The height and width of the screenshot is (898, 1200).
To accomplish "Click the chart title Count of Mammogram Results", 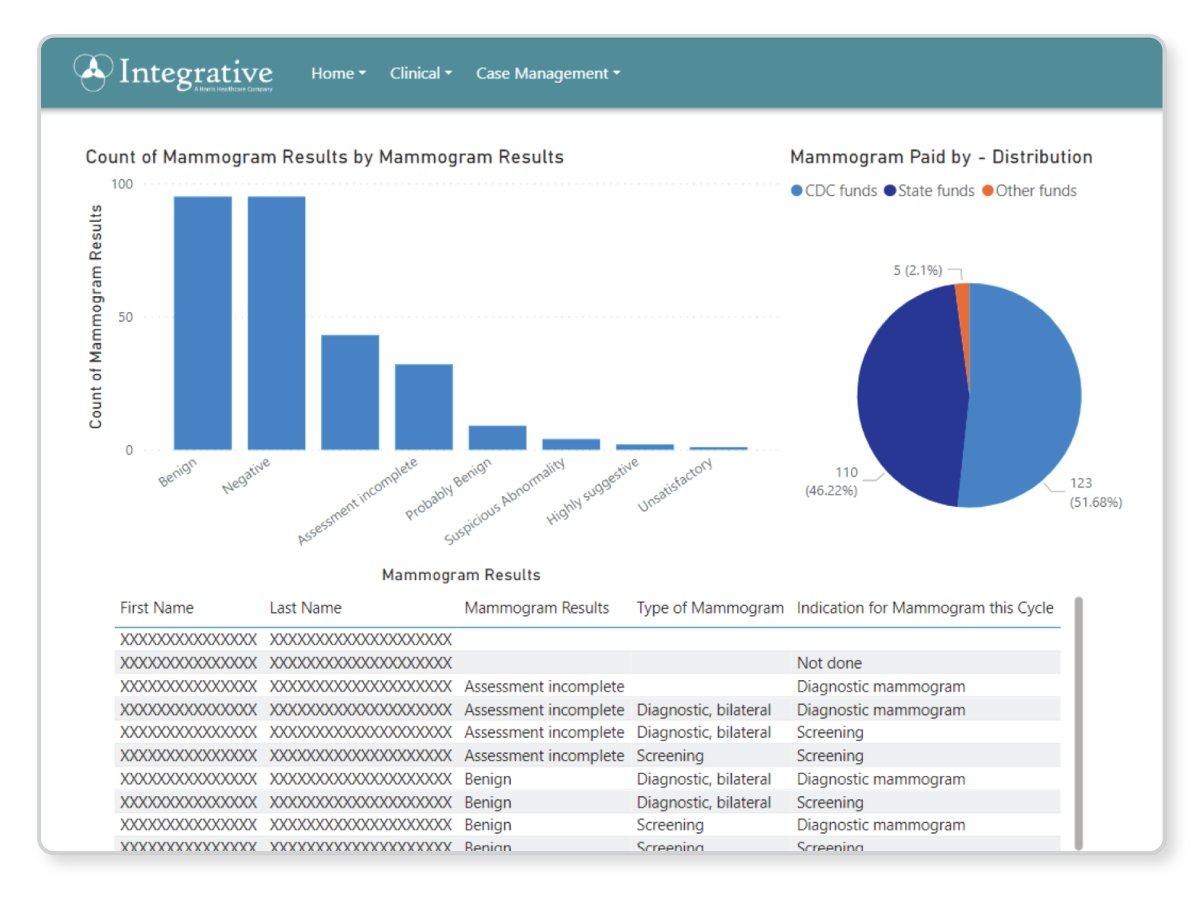I will click(x=325, y=157).
